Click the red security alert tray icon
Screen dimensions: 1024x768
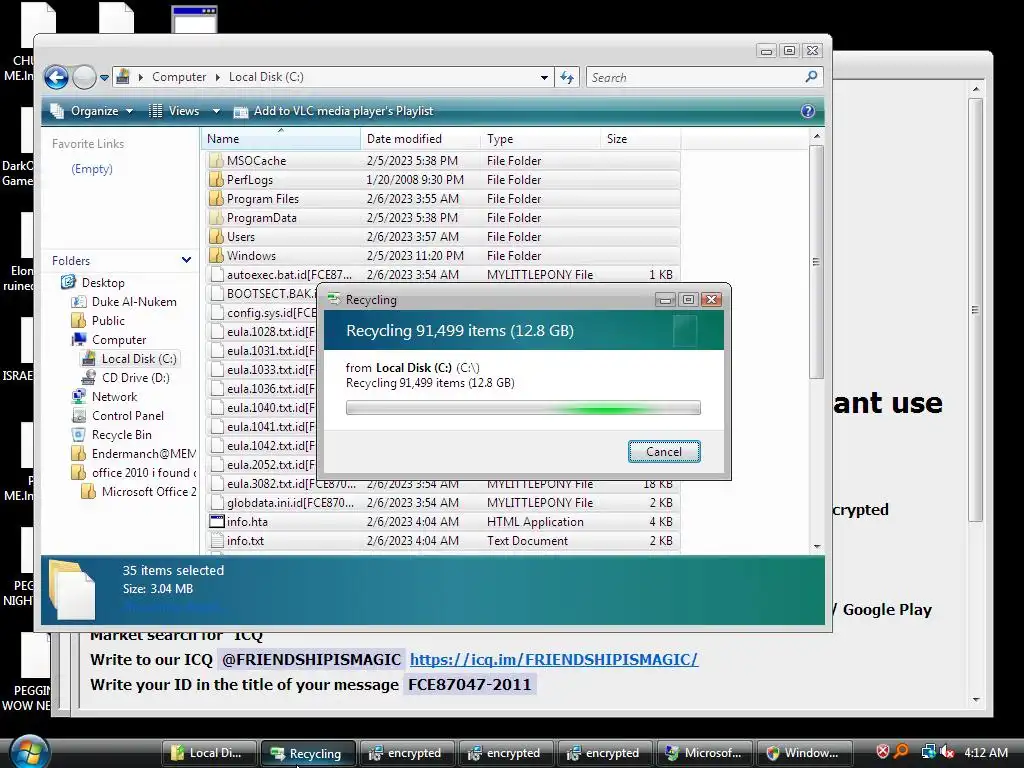882,752
